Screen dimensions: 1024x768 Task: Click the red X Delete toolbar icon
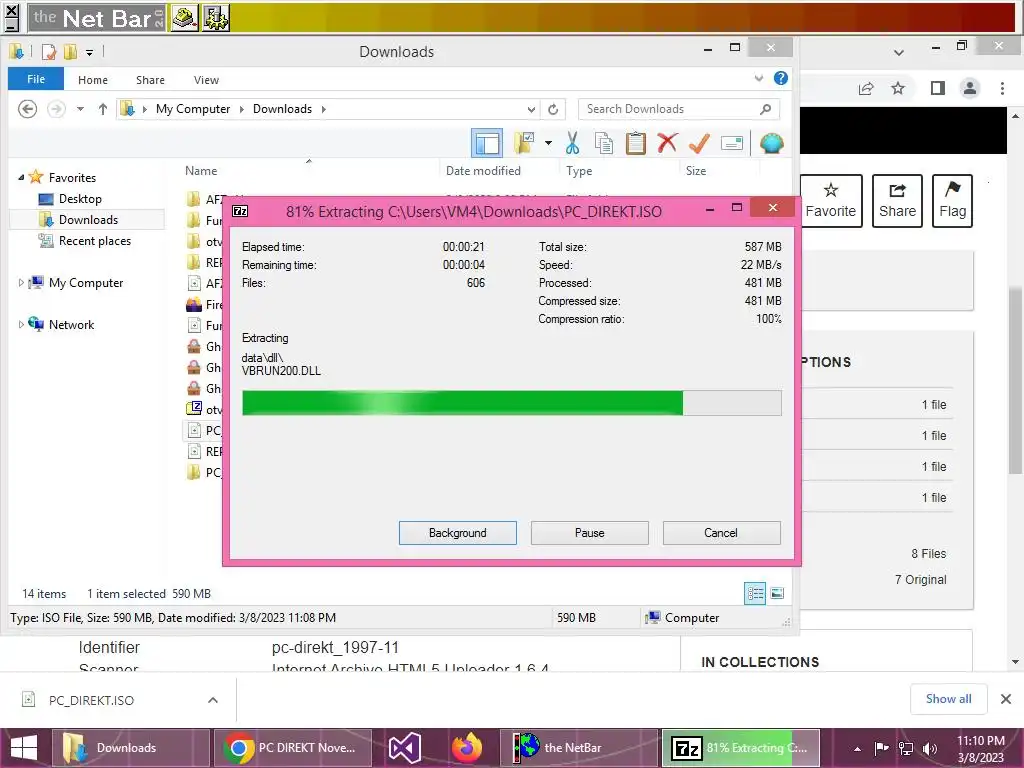pos(667,143)
